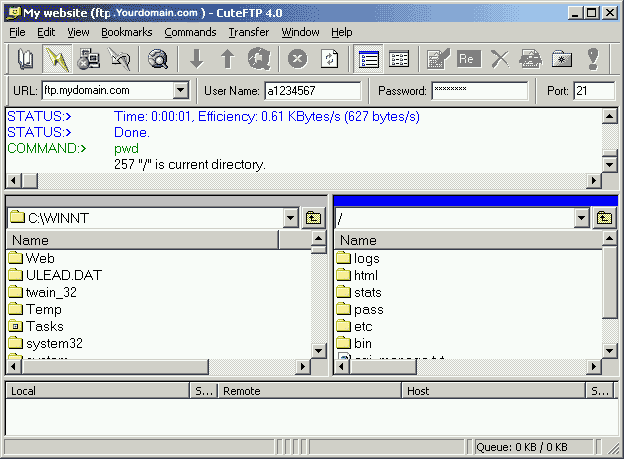
Task: Click the Host queue column header
Action: (x=493, y=391)
